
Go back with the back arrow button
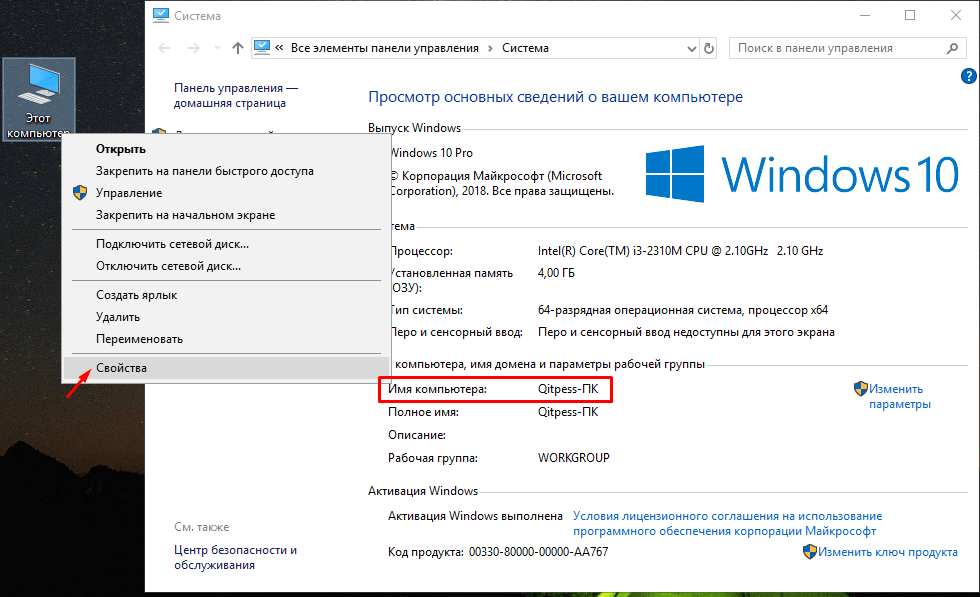point(164,48)
